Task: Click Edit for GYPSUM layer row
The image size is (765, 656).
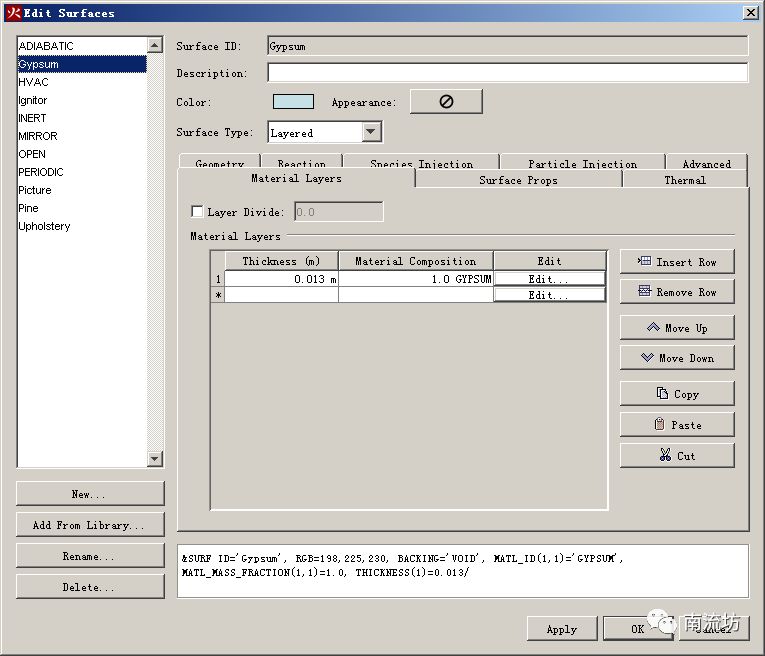Action: (548, 280)
